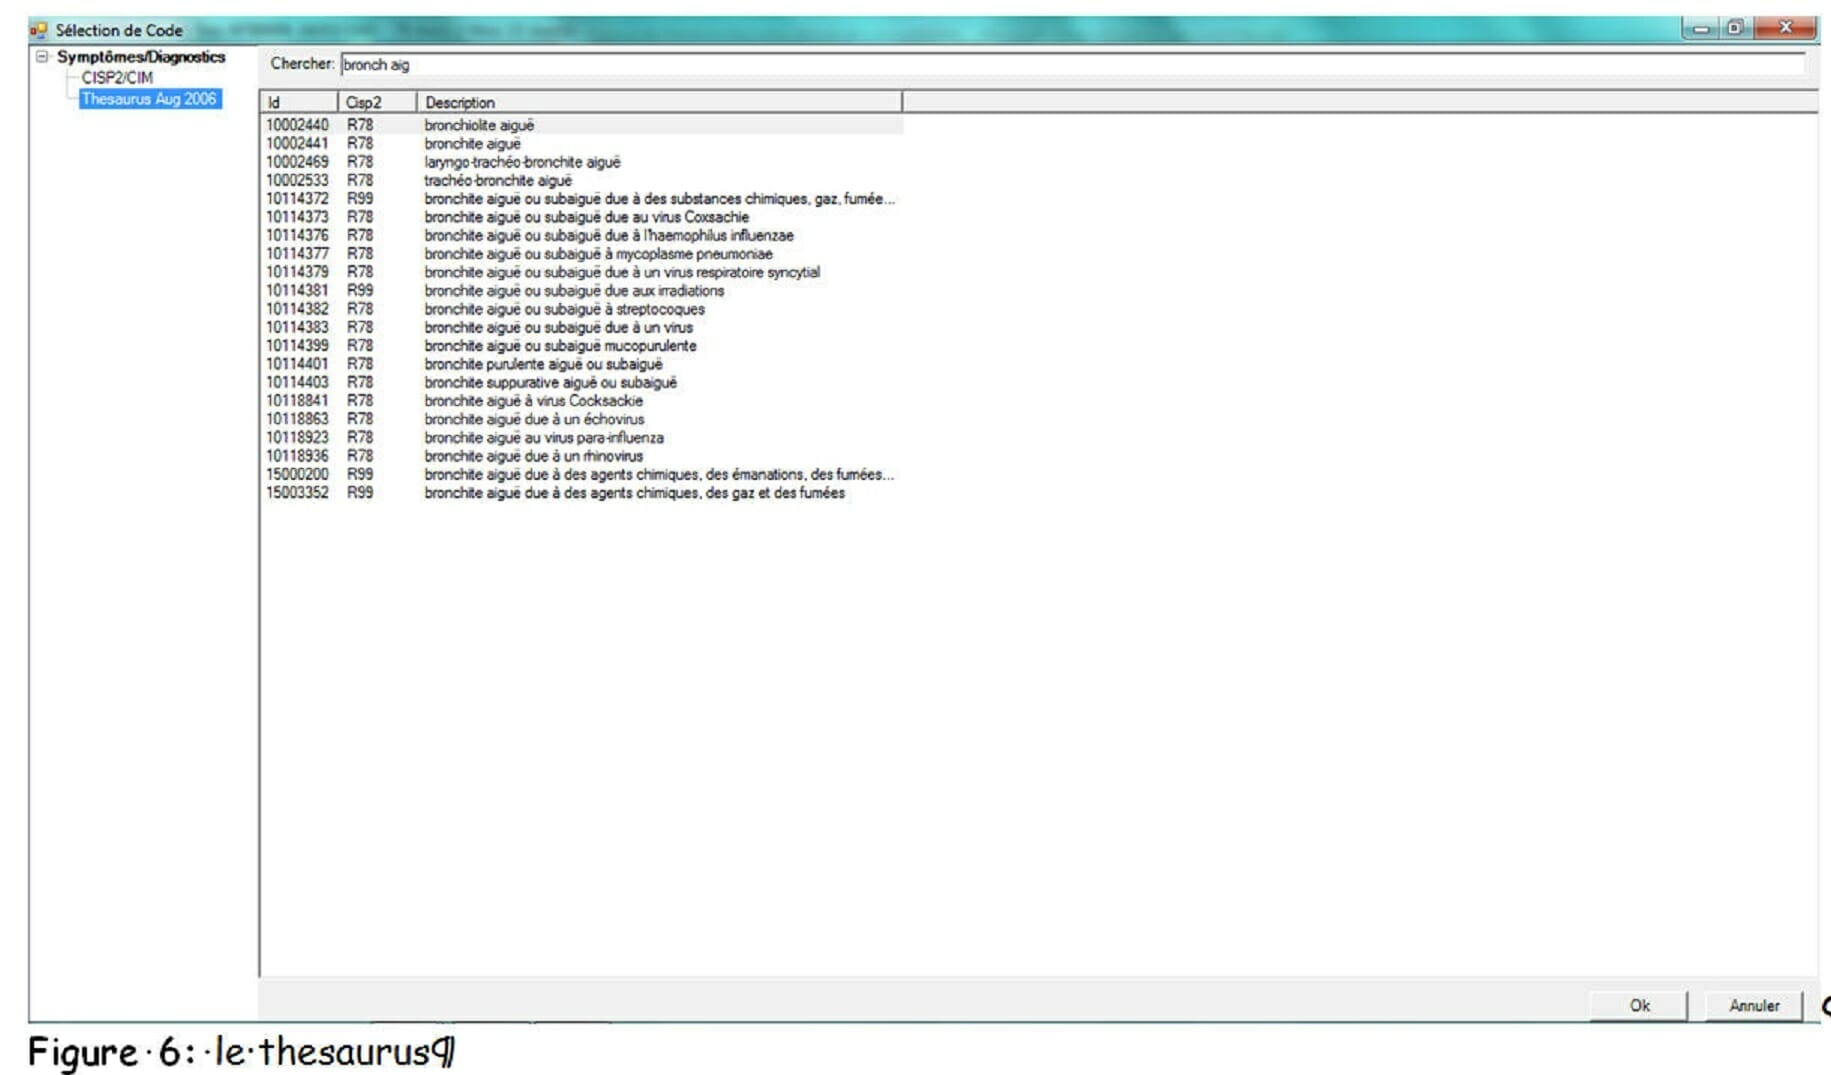Click the Sélection de Code window icon

click(x=39, y=30)
